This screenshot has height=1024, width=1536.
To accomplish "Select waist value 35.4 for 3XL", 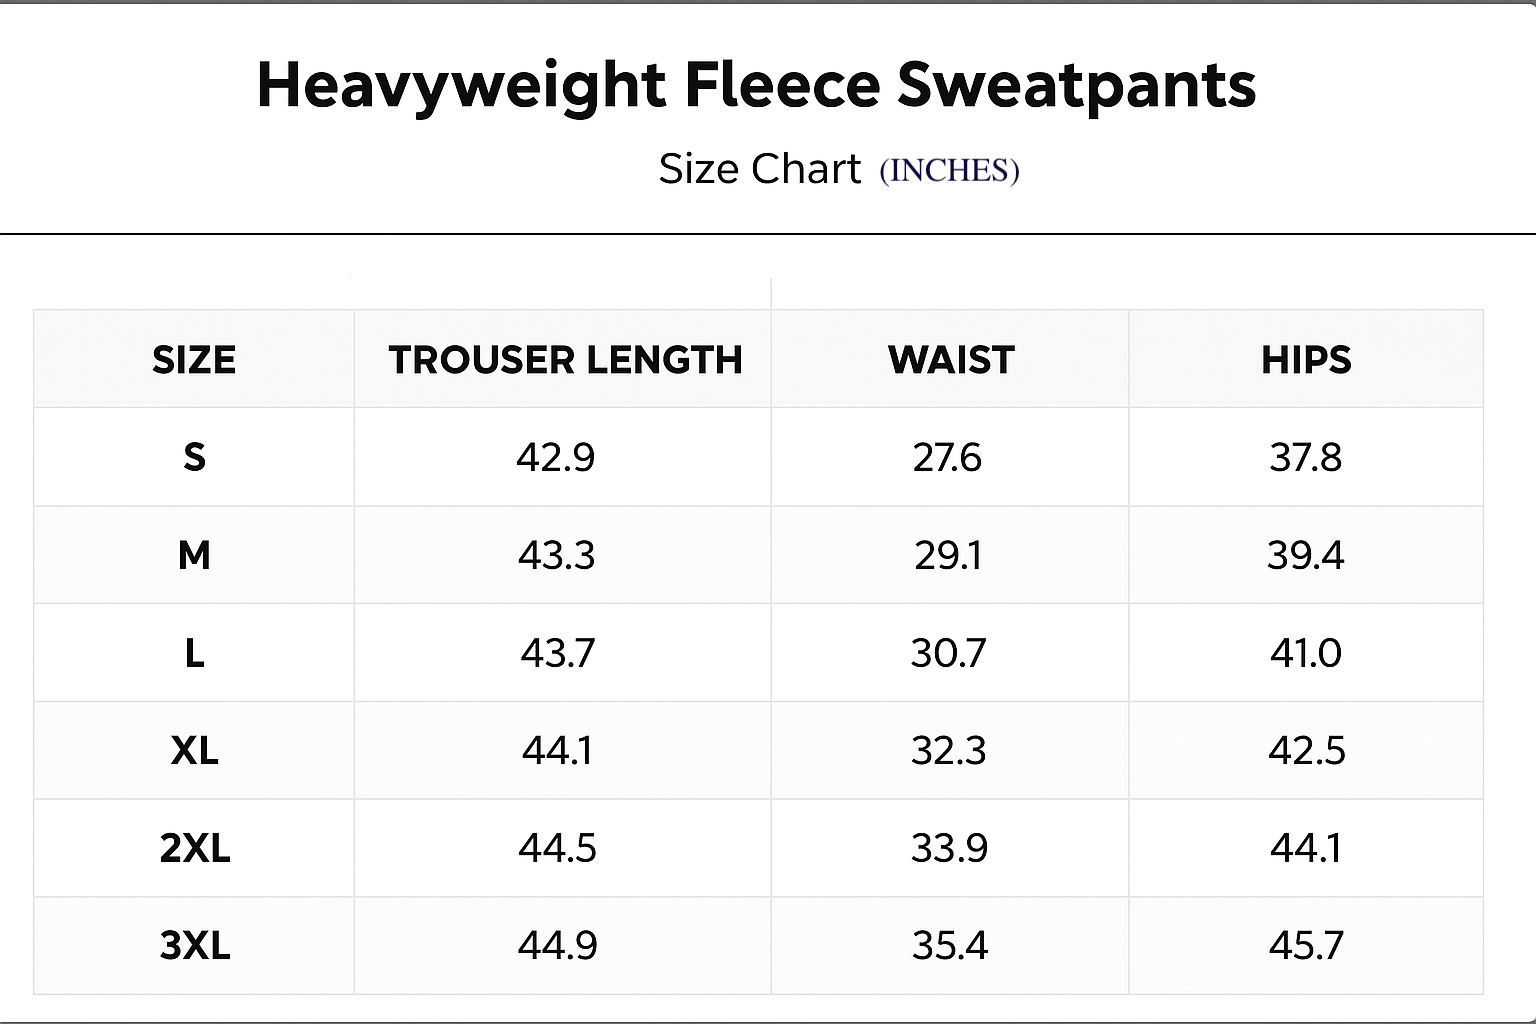I will [949, 945].
